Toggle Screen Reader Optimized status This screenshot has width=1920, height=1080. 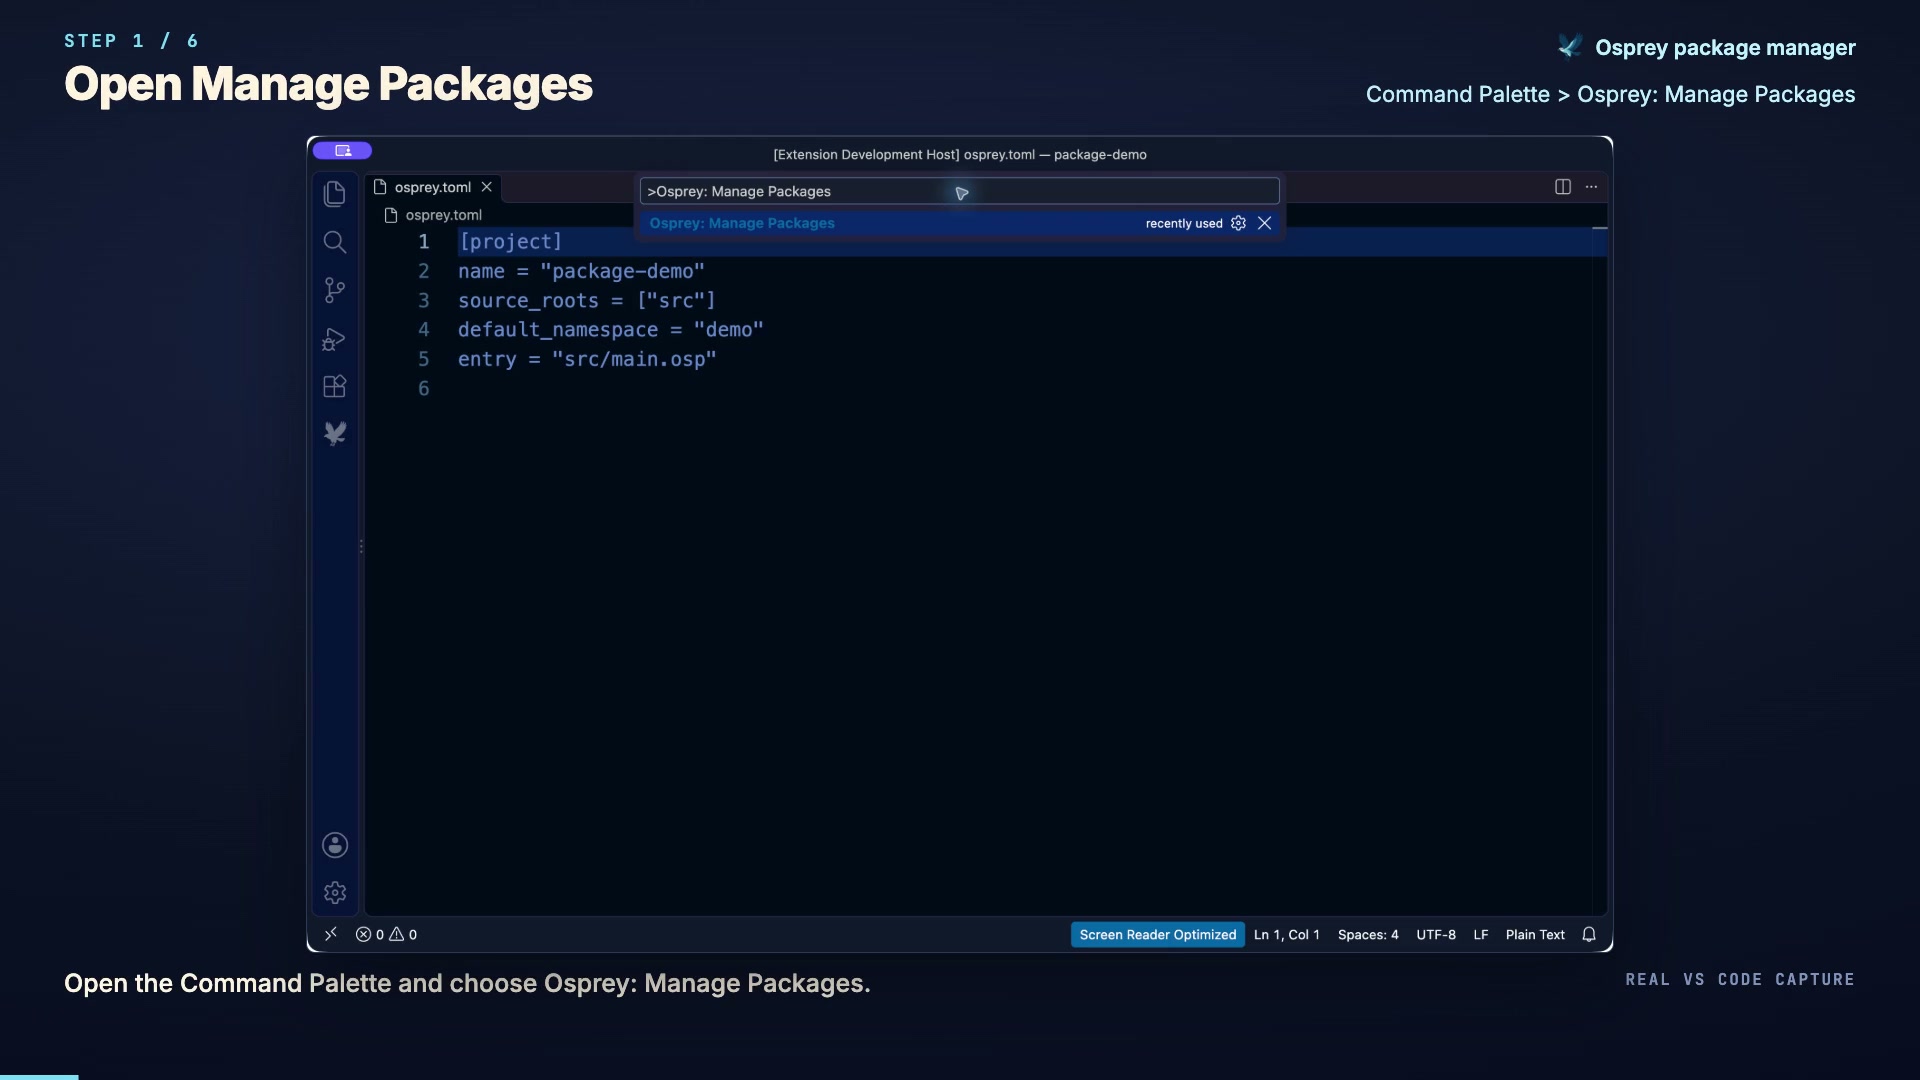[1158, 934]
